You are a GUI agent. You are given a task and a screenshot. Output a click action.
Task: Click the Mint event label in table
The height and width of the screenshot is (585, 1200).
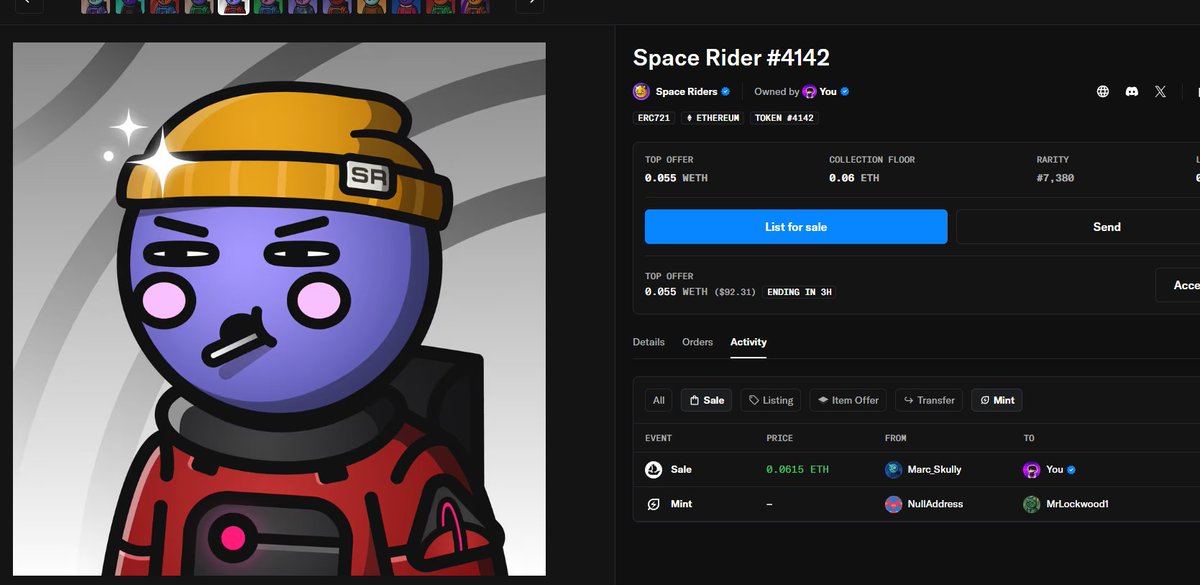(x=681, y=504)
